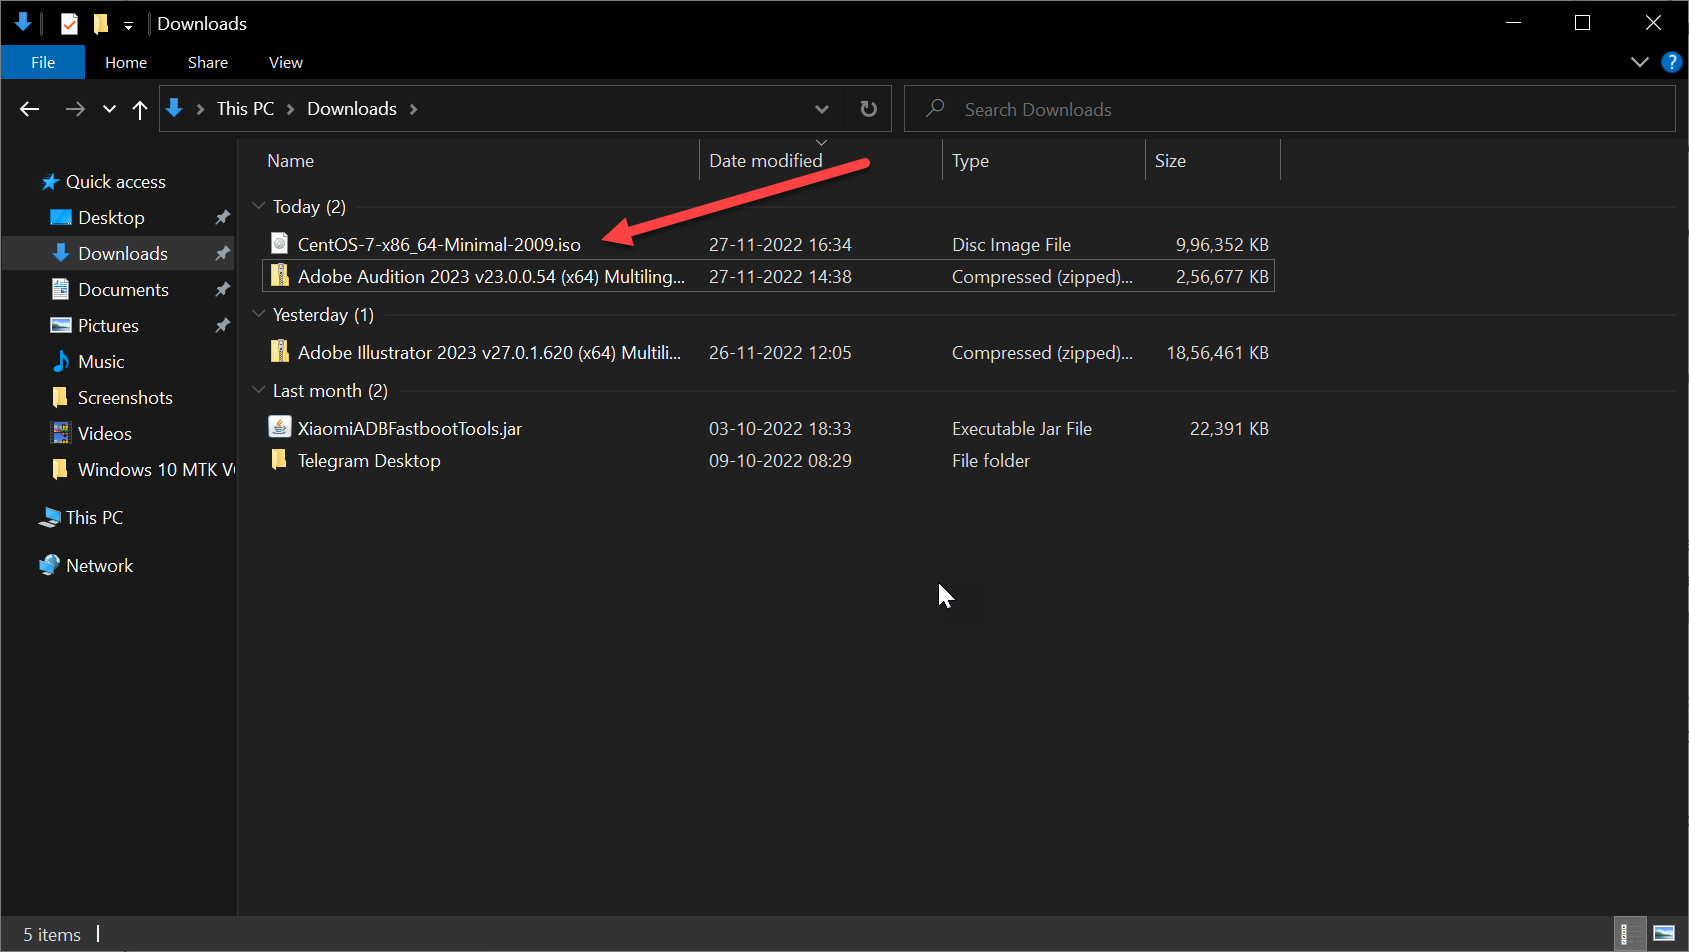The height and width of the screenshot is (952, 1689).
Task: Open Help using the blue question mark icon
Action: (x=1671, y=62)
